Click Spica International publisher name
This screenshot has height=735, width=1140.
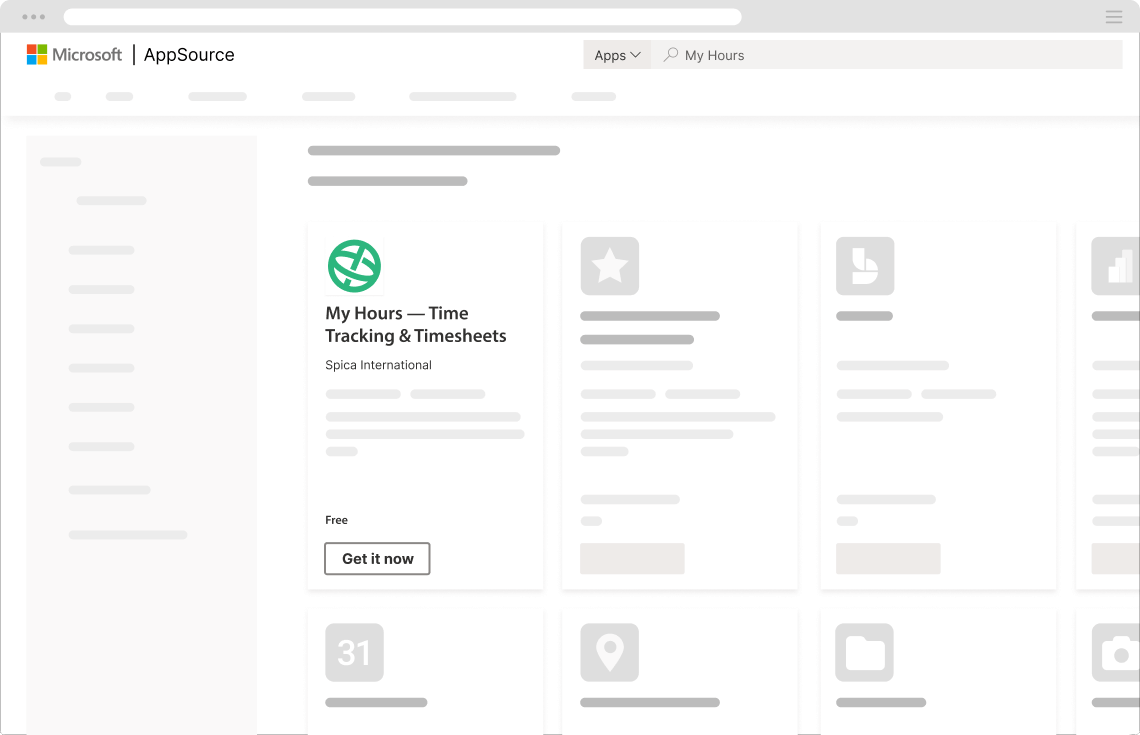(378, 365)
